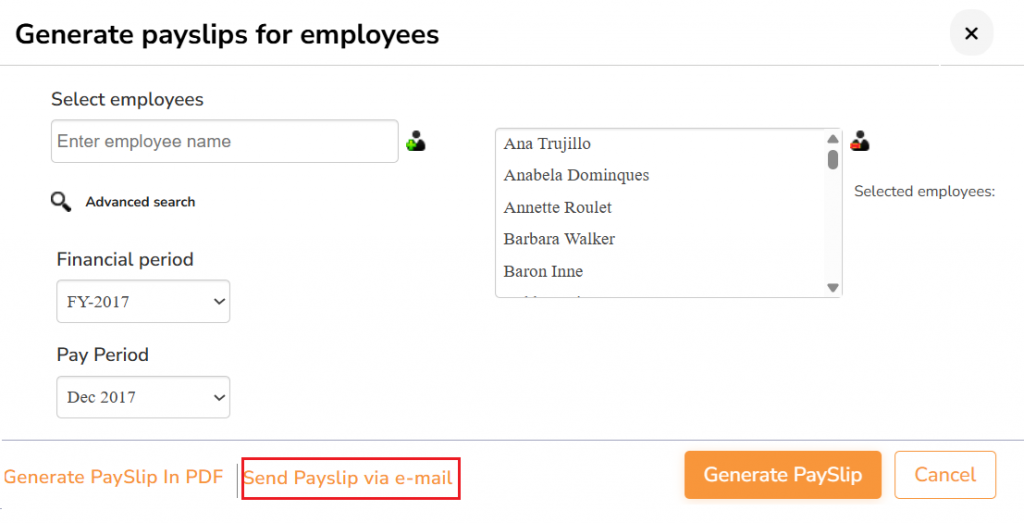Click the employee list scroll-up arrow
The width and height of the screenshot is (1024, 523).
(x=832, y=139)
